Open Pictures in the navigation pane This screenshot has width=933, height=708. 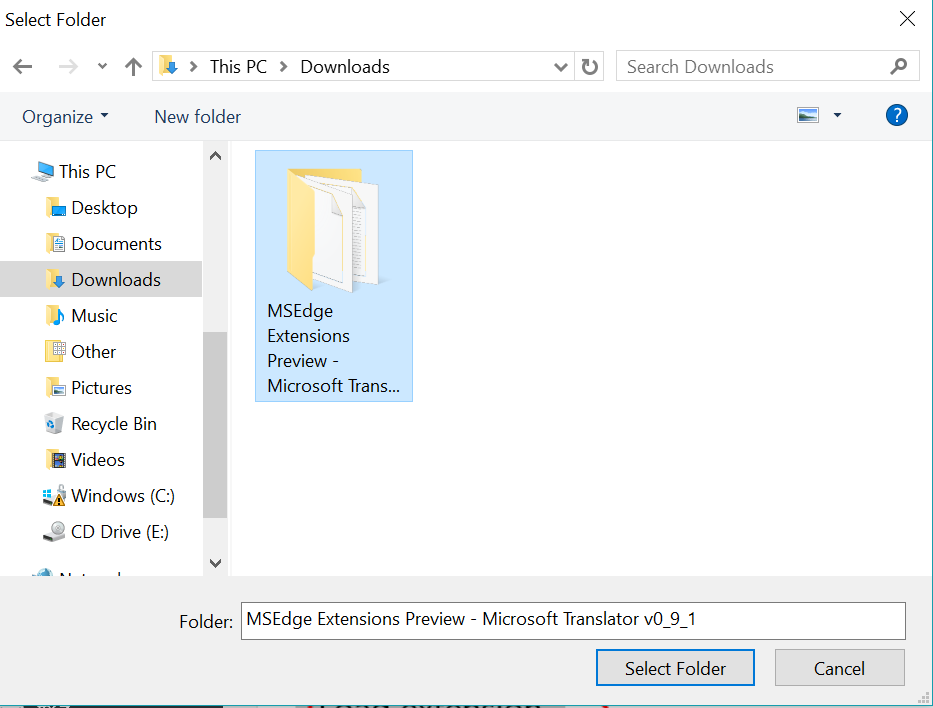coord(101,388)
